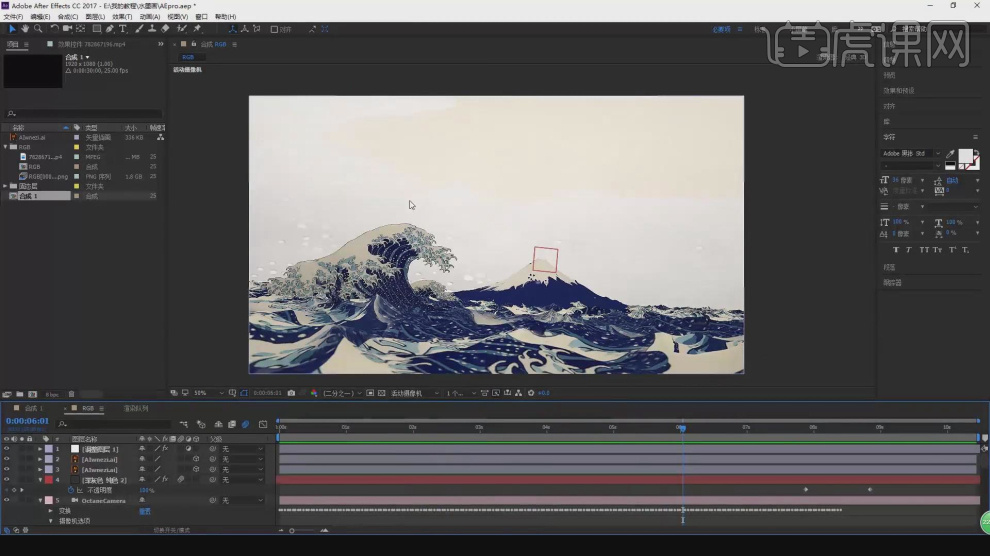This screenshot has width=990, height=556.
Task: Select the Clone Stamp tool
Action: pyautogui.click(x=152, y=29)
